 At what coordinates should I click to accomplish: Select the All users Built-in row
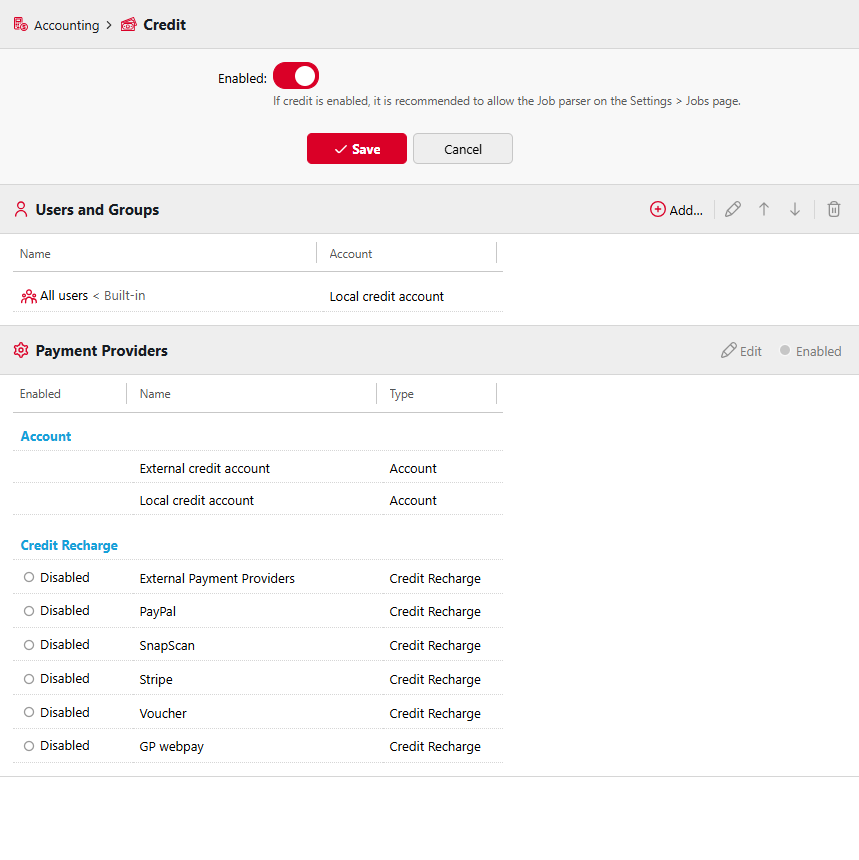point(258,296)
